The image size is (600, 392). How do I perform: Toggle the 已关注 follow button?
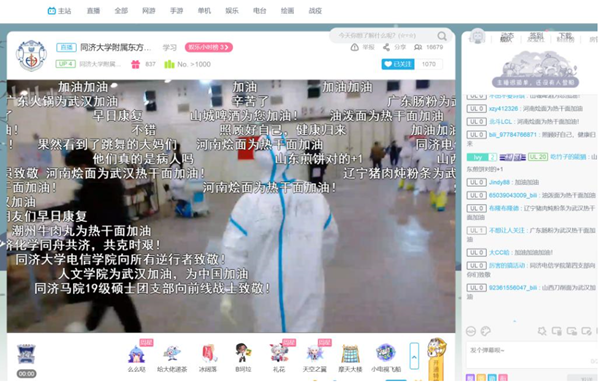pos(398,64)
